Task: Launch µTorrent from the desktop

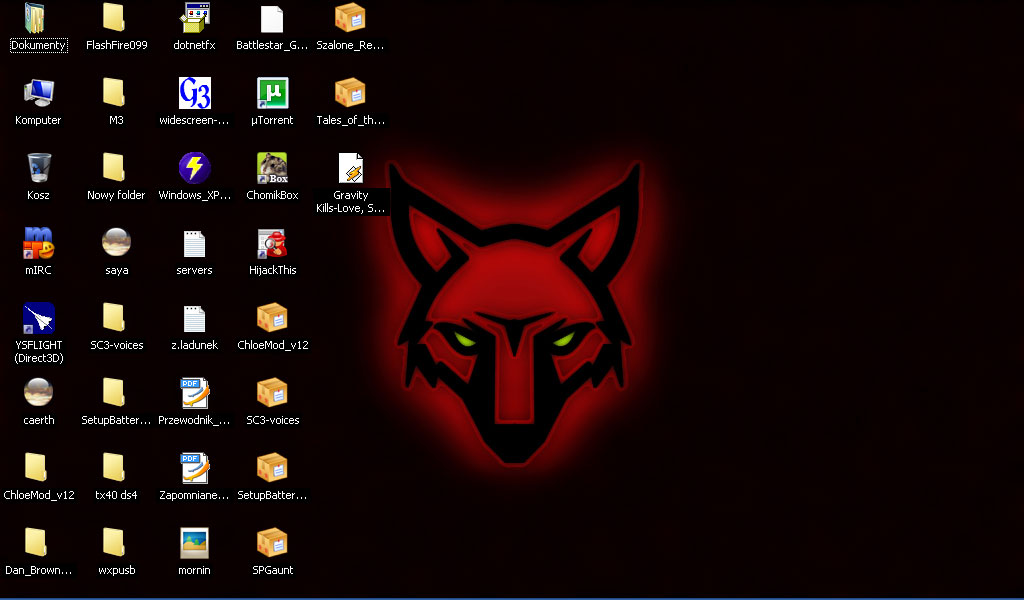Action: (272, 93)
